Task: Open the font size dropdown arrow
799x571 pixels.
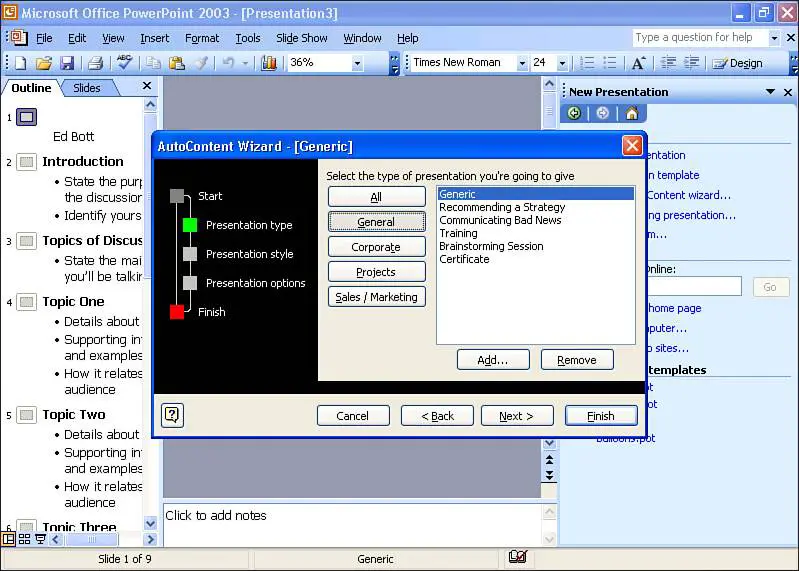Action: [x=562, y=63]
